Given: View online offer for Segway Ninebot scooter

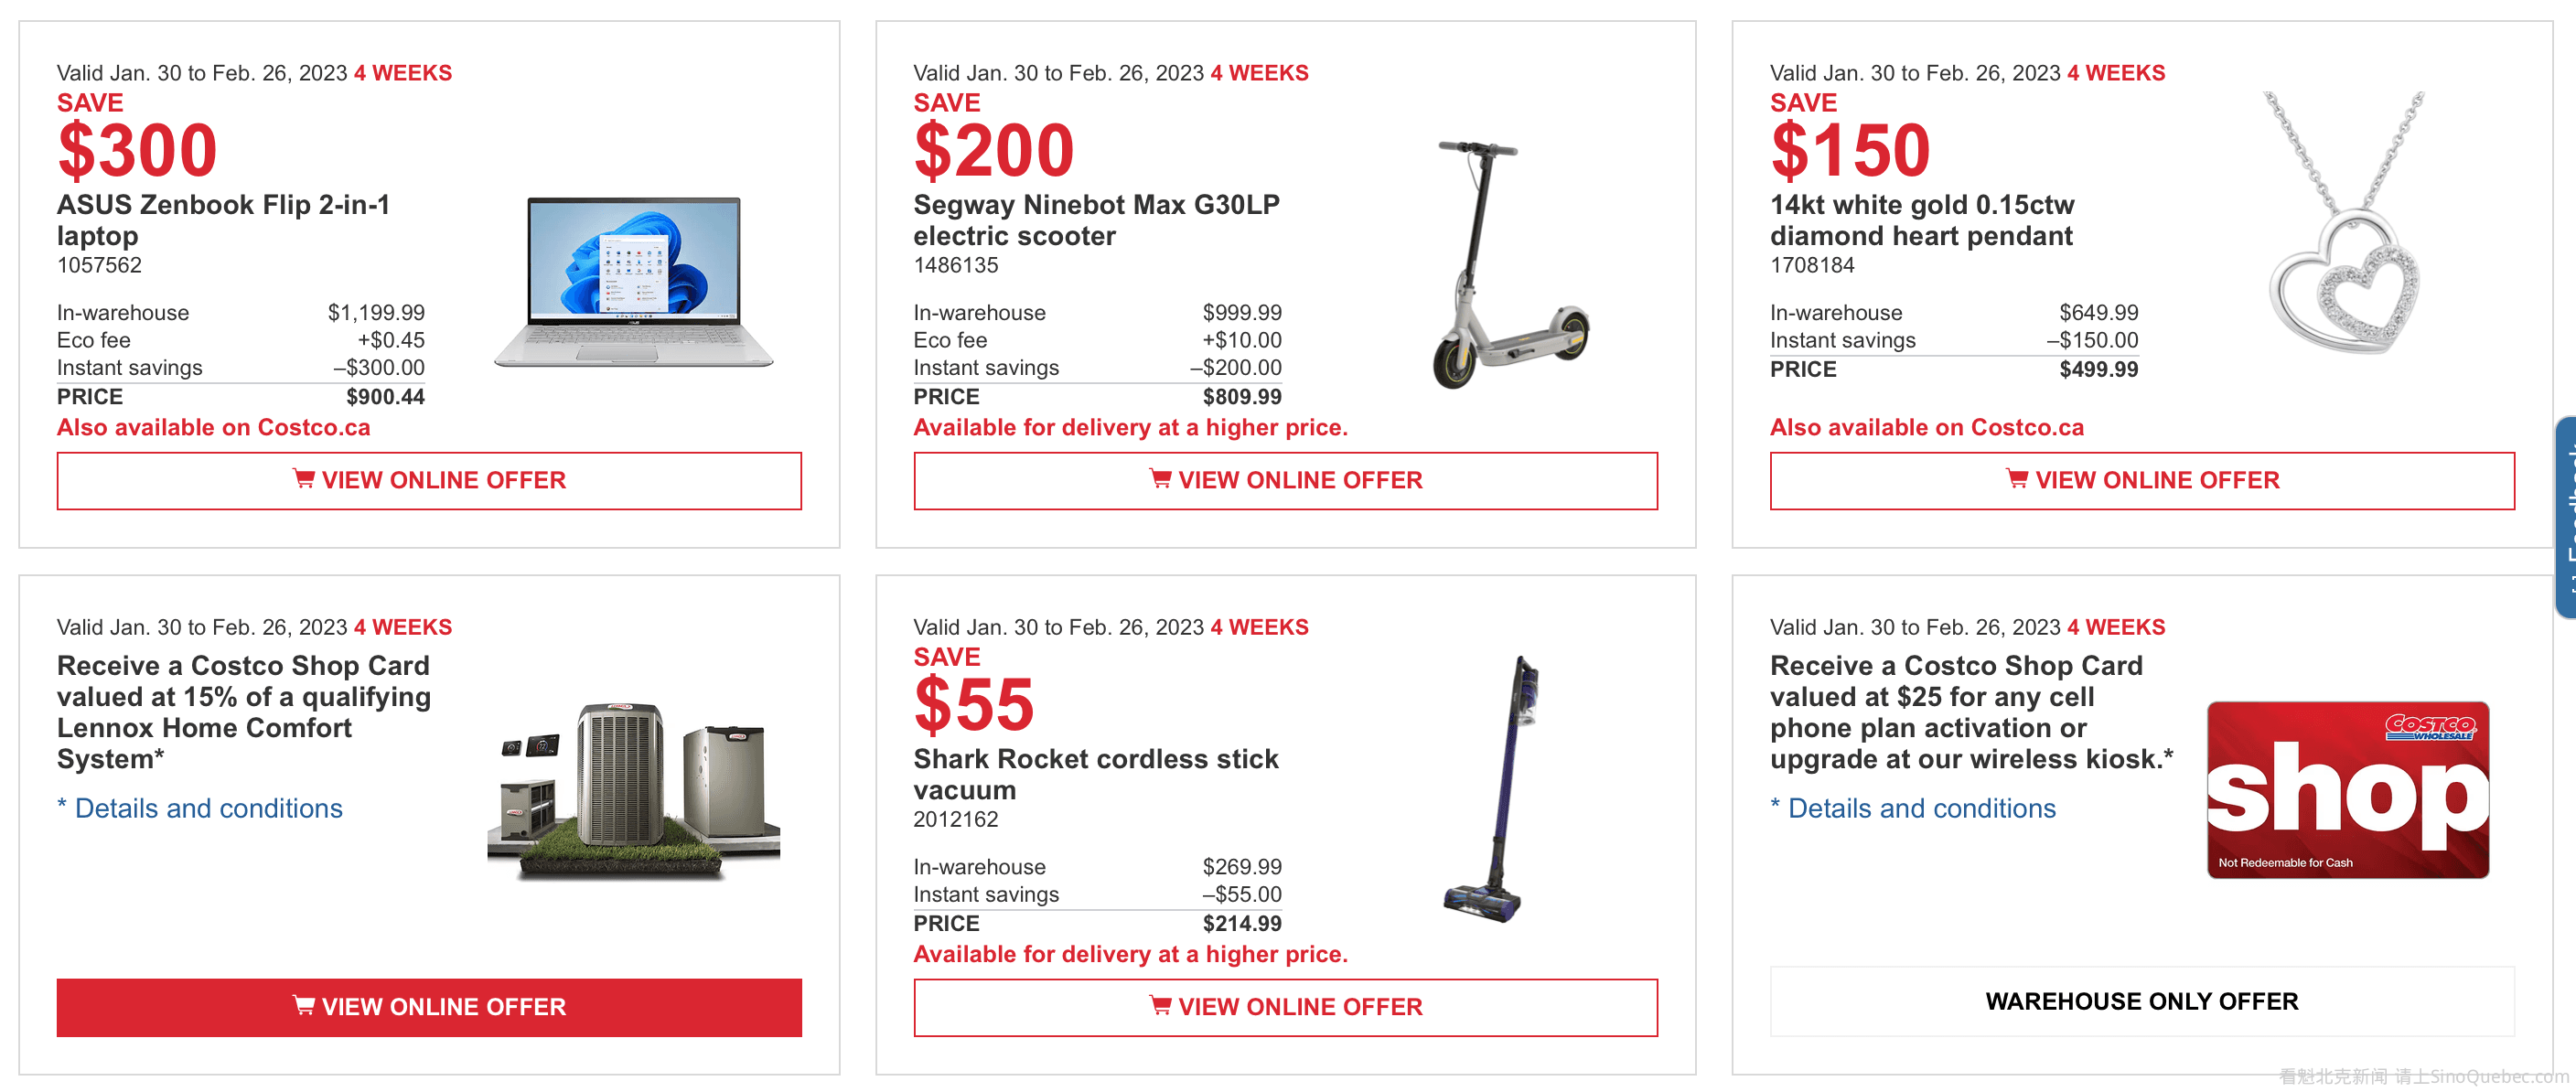Looking at the screenshot, I should coord(1285,481).
